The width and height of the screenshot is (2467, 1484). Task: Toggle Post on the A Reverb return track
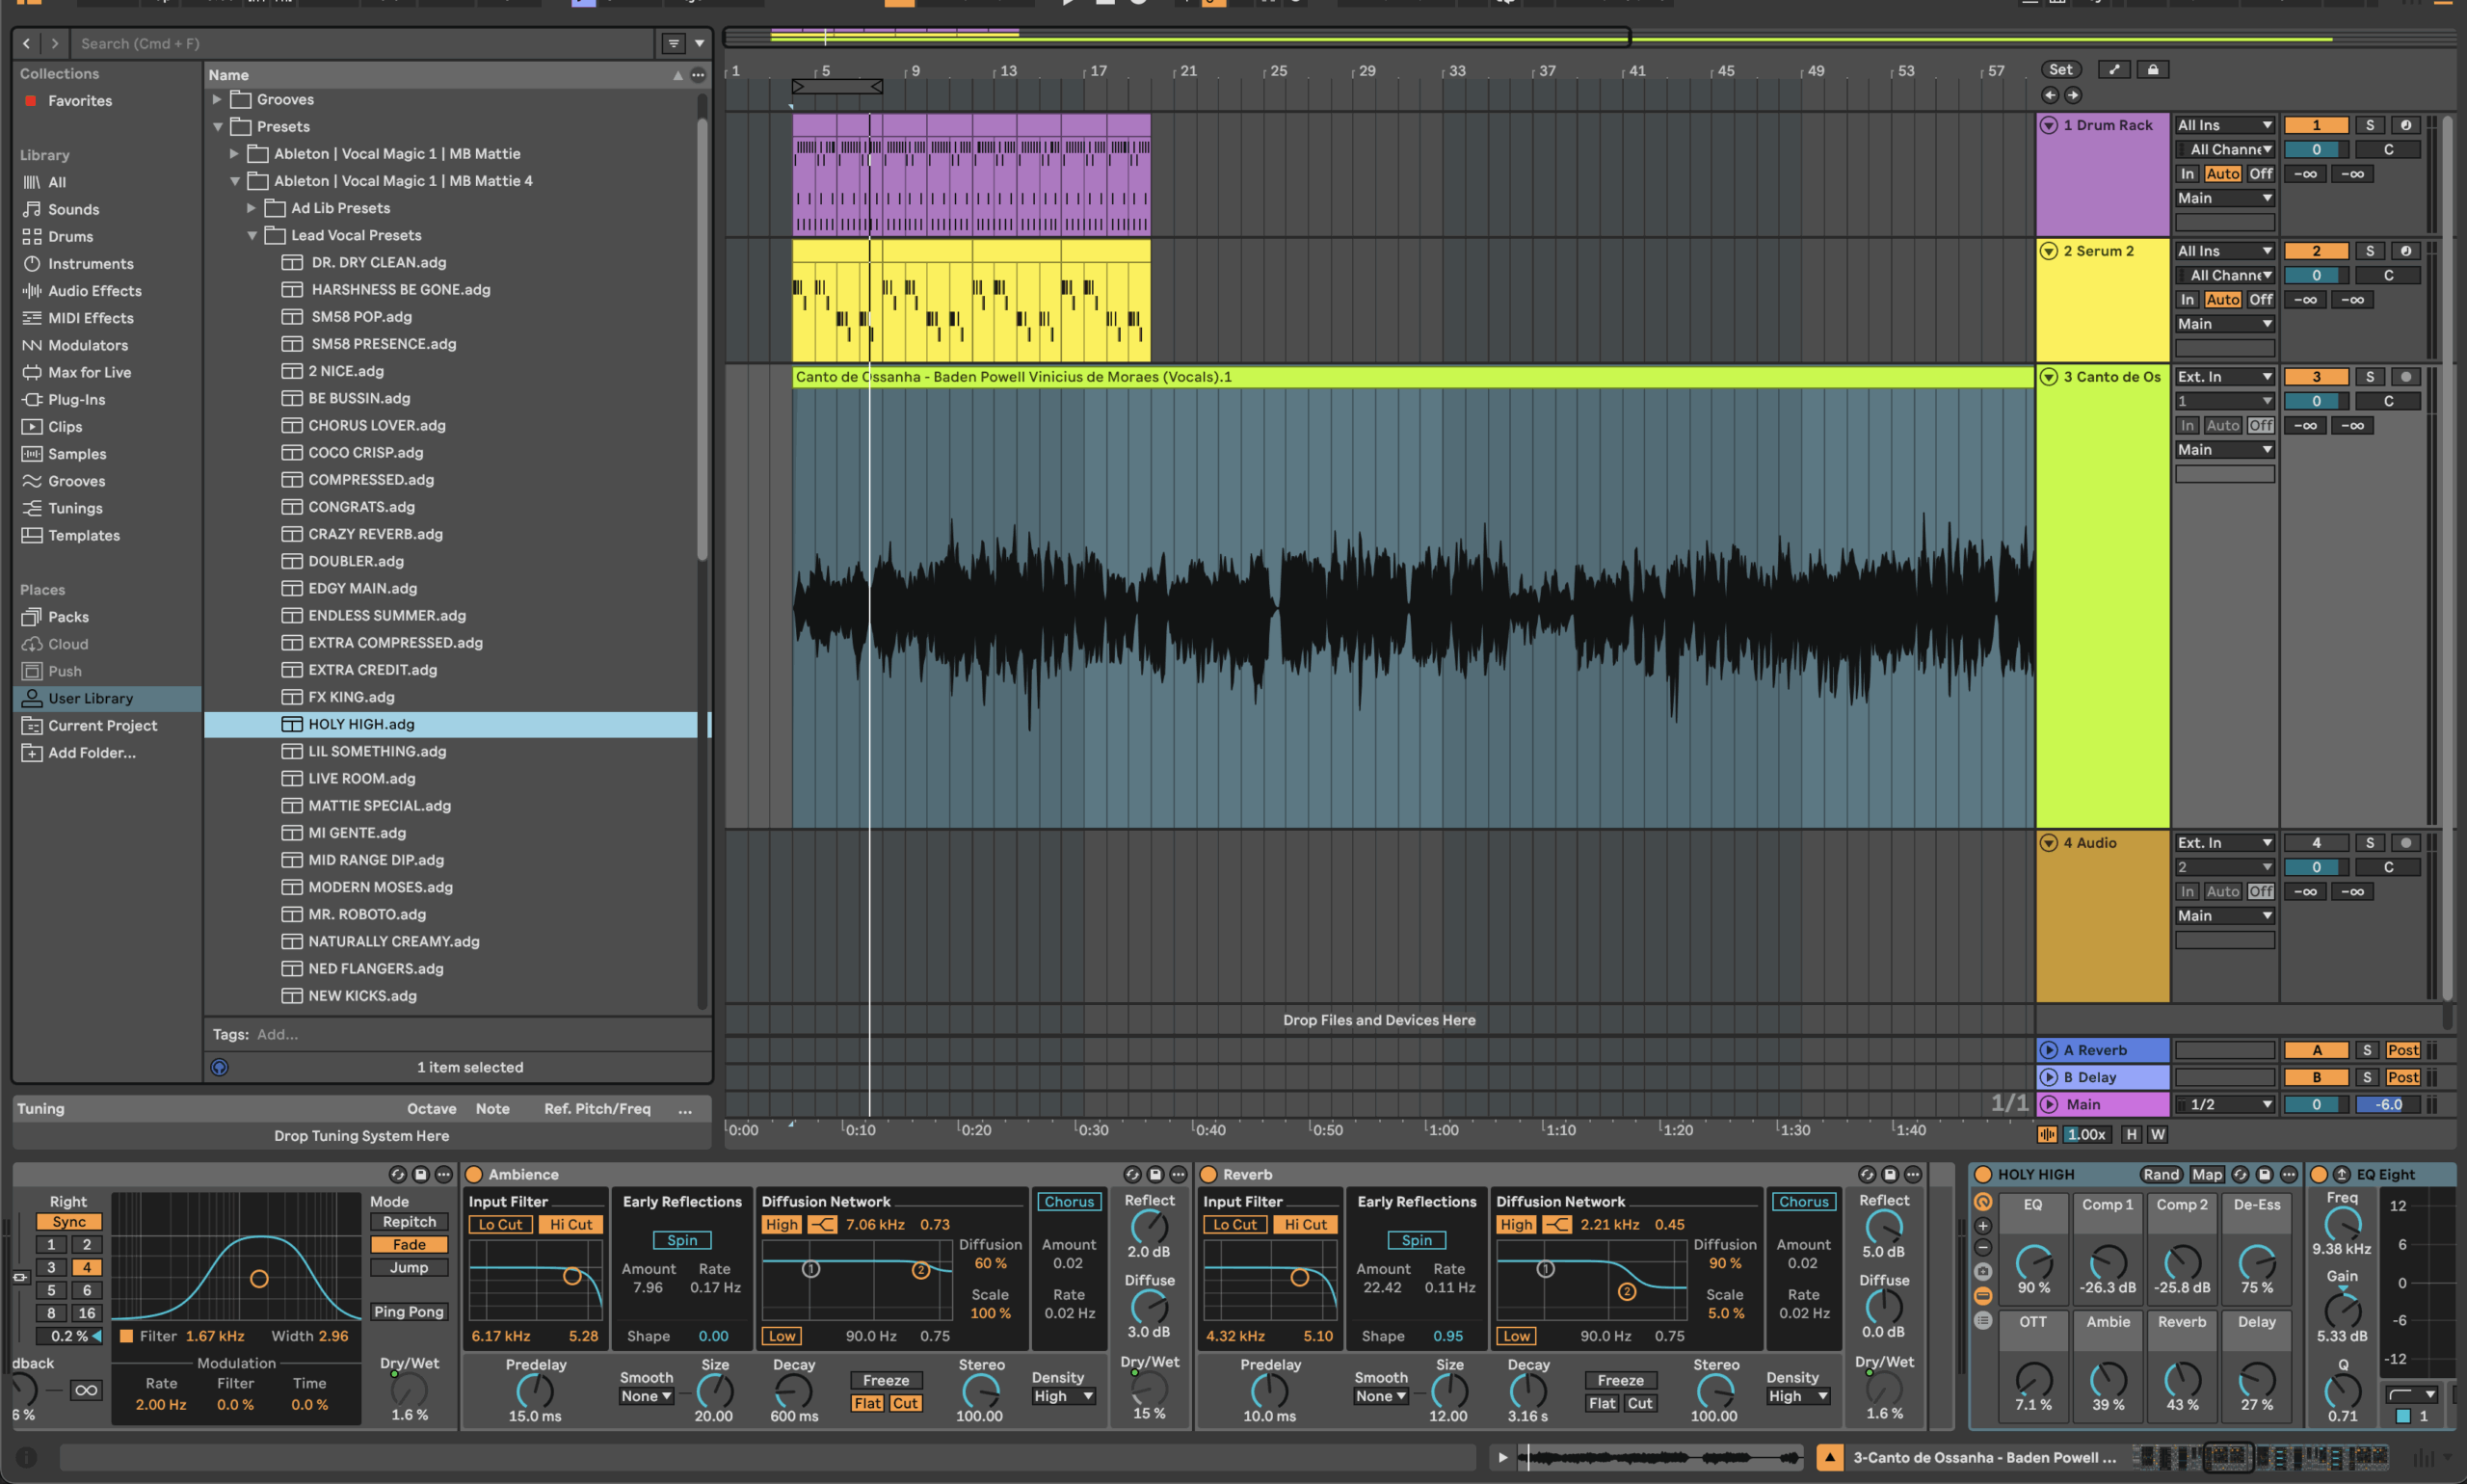click(2403, 1049)
